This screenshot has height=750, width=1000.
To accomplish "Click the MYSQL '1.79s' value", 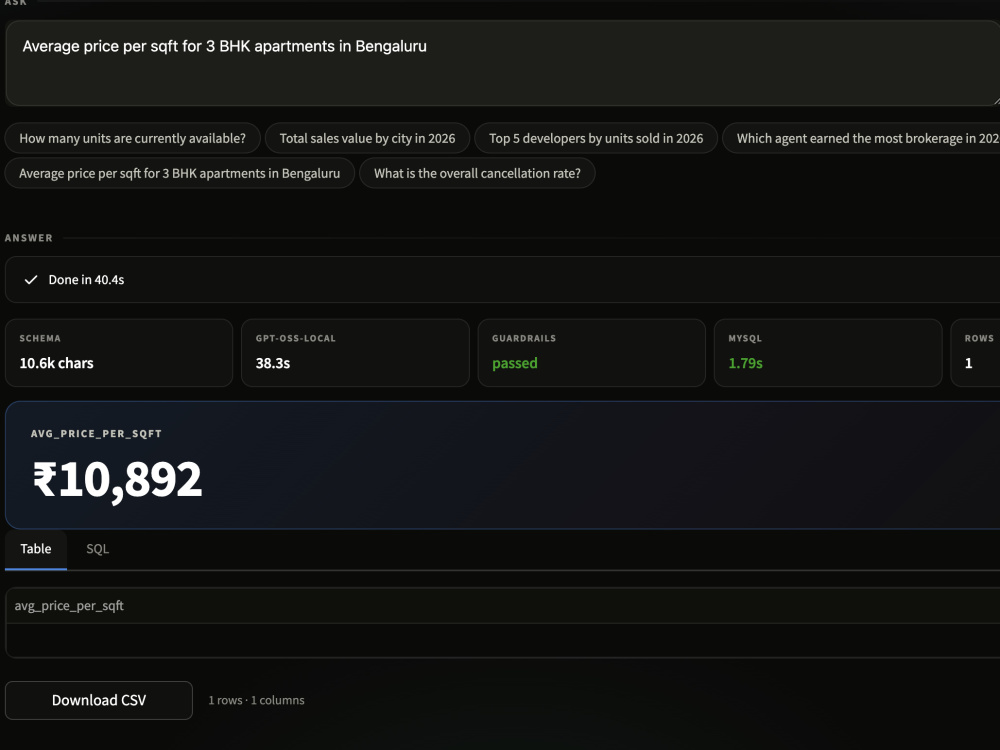I will coord(746,364).
